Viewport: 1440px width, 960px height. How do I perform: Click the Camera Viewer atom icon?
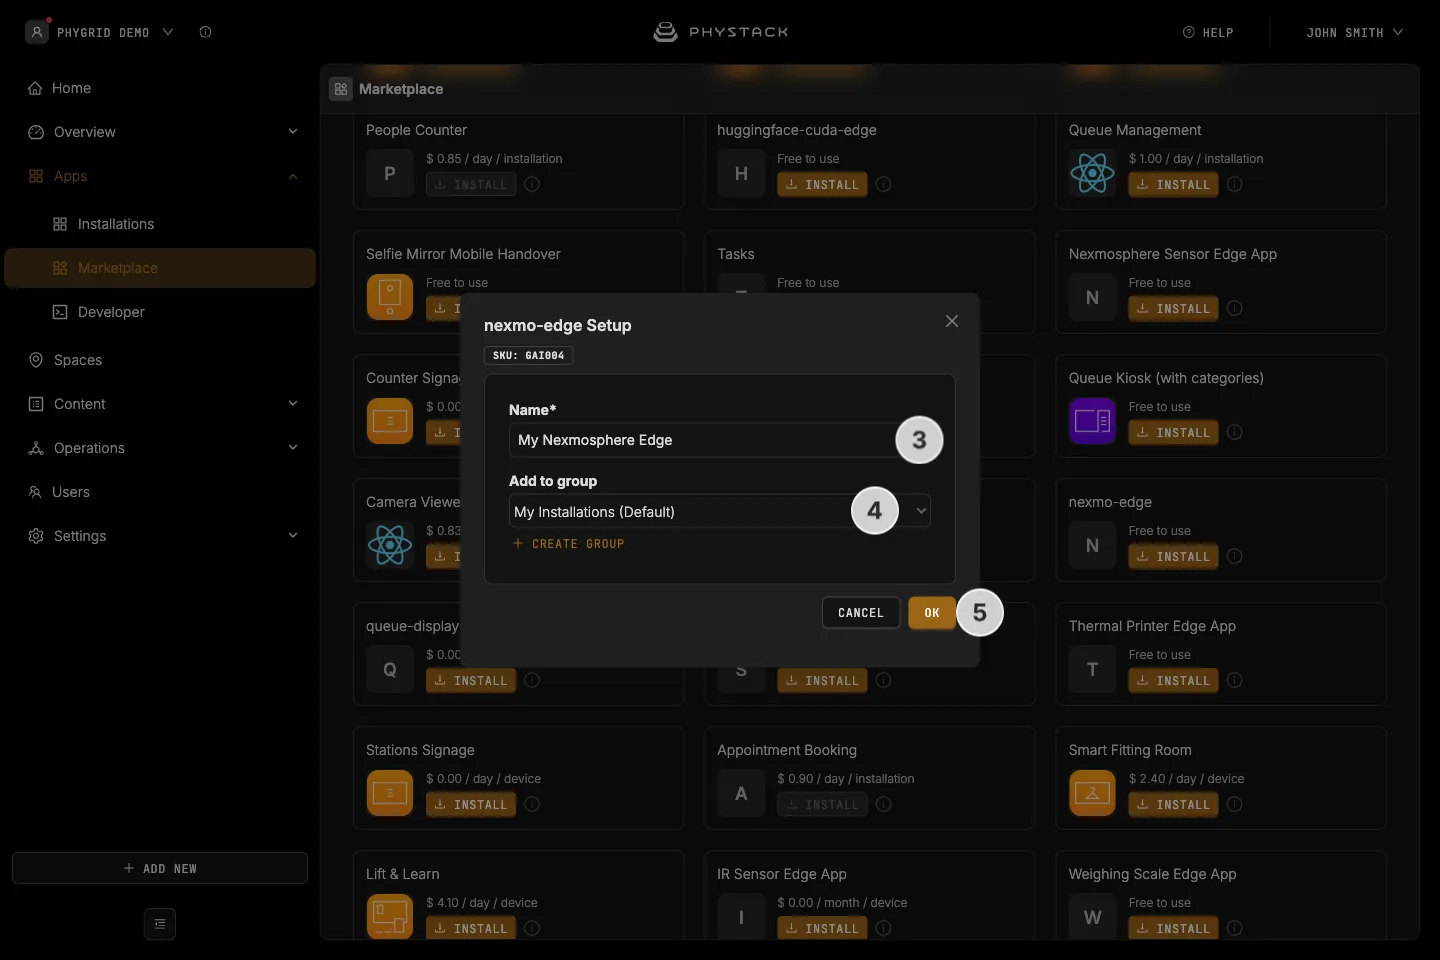390,545
